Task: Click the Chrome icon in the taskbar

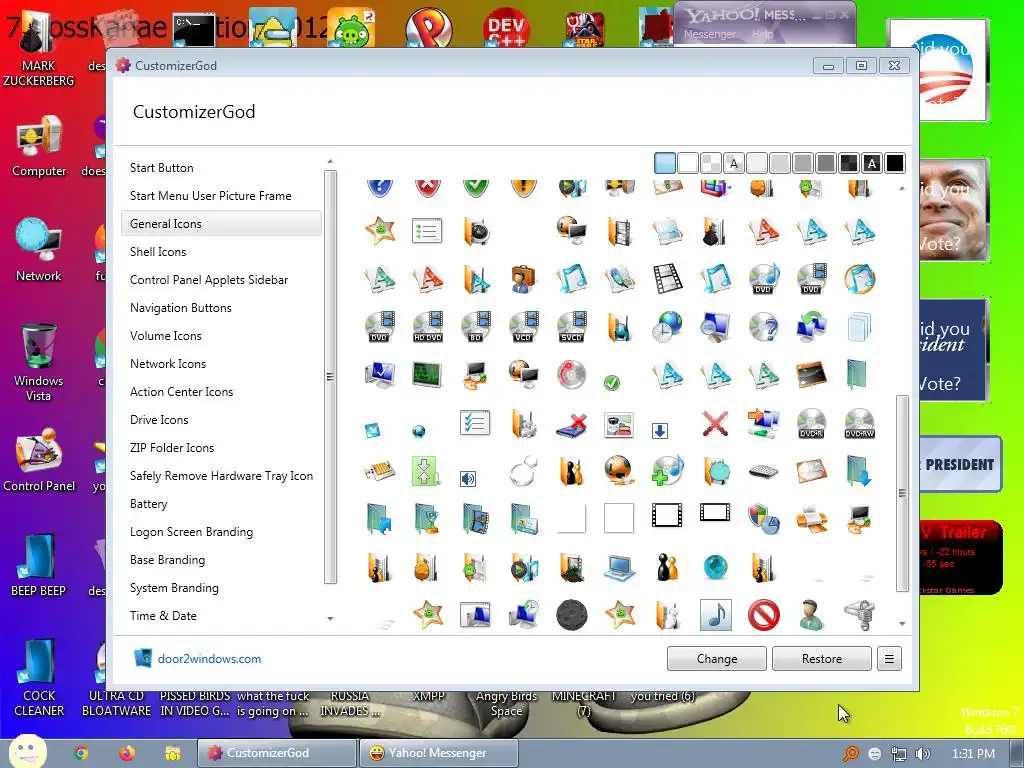Action: pos(81,753)
